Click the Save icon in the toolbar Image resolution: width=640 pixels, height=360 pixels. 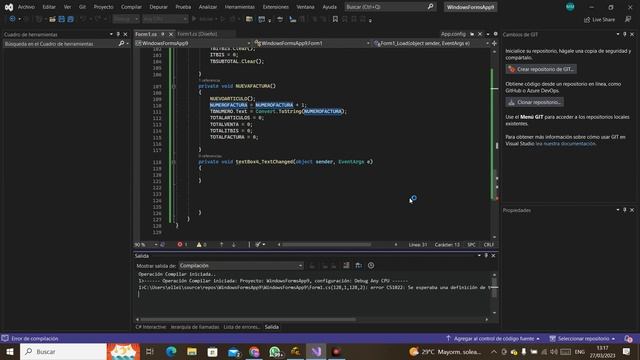coord(62,19)
